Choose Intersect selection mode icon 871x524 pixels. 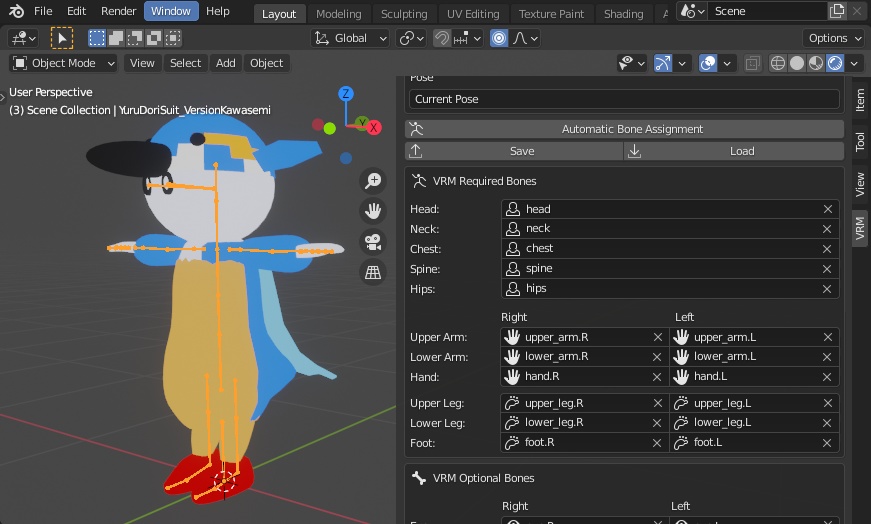[x=173, y=38]
